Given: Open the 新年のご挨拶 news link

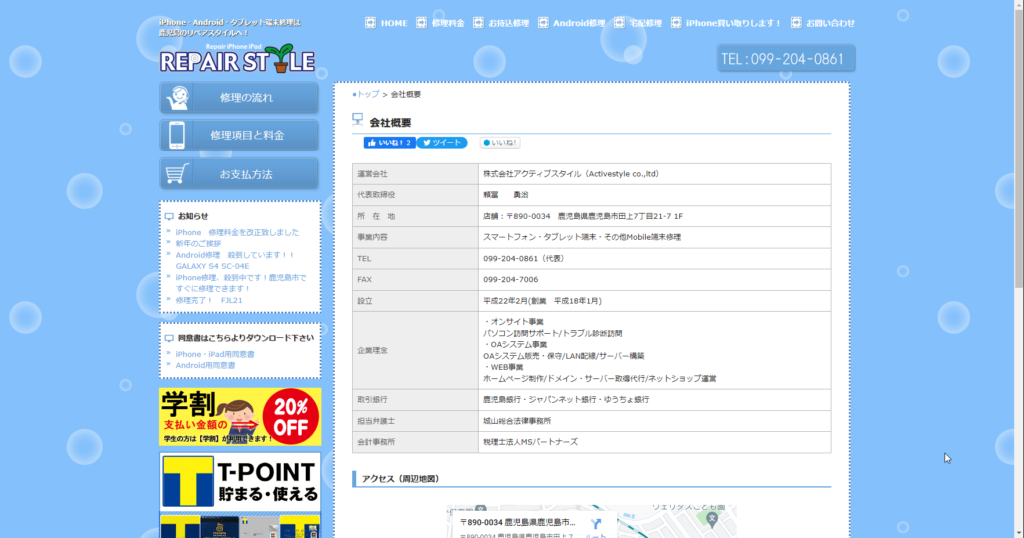Looking at the screenshot, I should [x=198, y=244].
